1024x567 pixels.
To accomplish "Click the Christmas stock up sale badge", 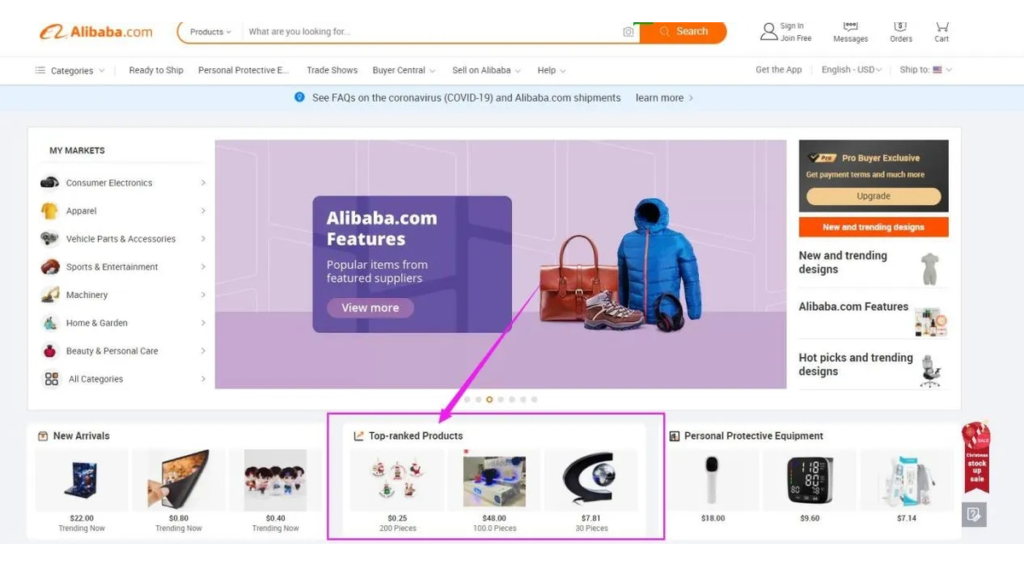I will tap(976, 457).
